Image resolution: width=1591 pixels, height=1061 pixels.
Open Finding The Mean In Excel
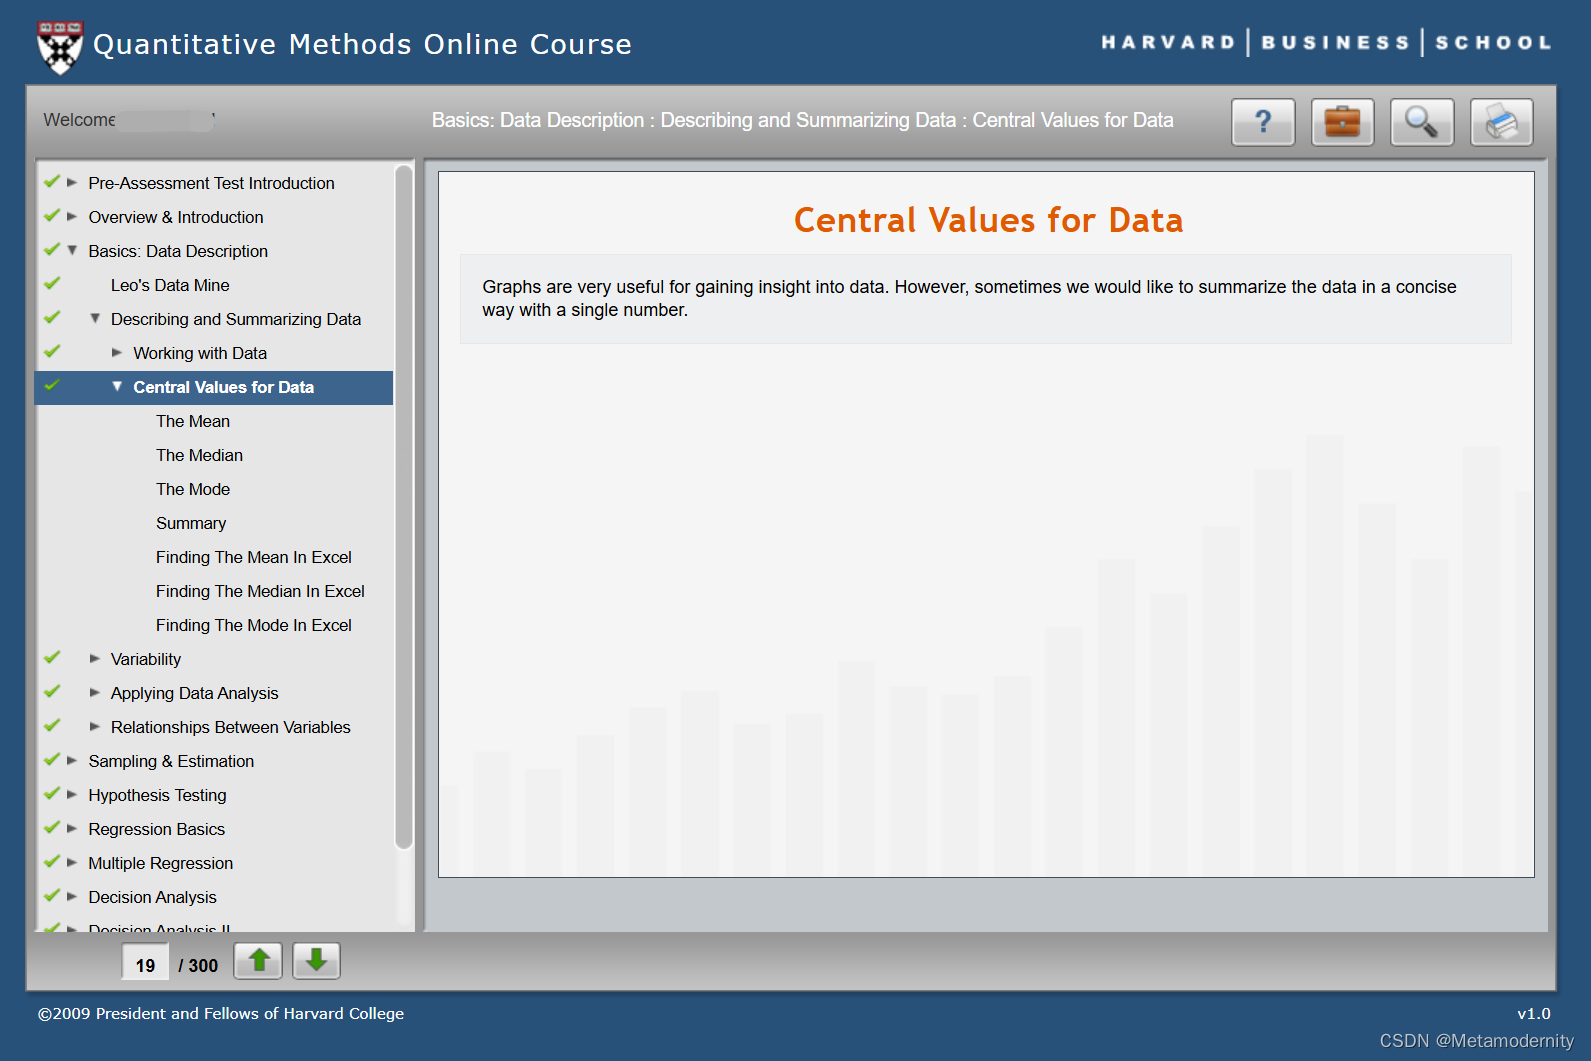tap(254, 557)
